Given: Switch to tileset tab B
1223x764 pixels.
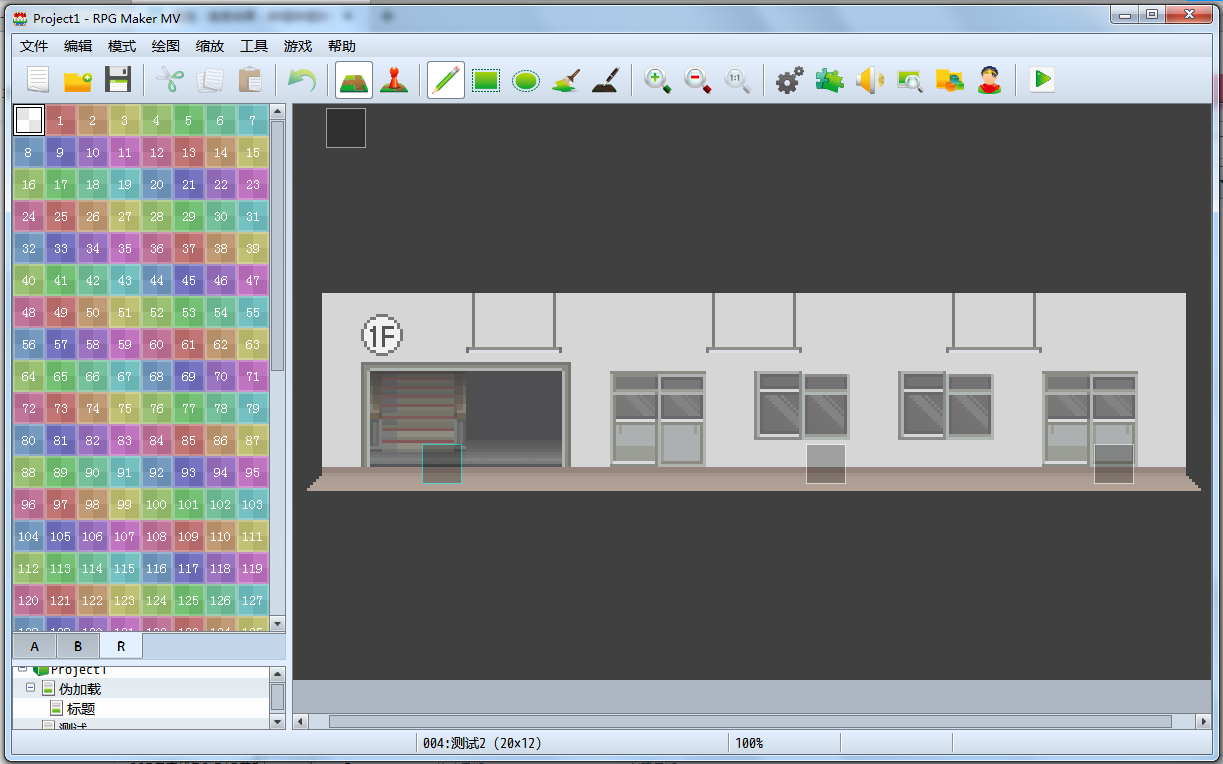Looking at the screenshot, I should pyautogui.click(x=78, y=646).
